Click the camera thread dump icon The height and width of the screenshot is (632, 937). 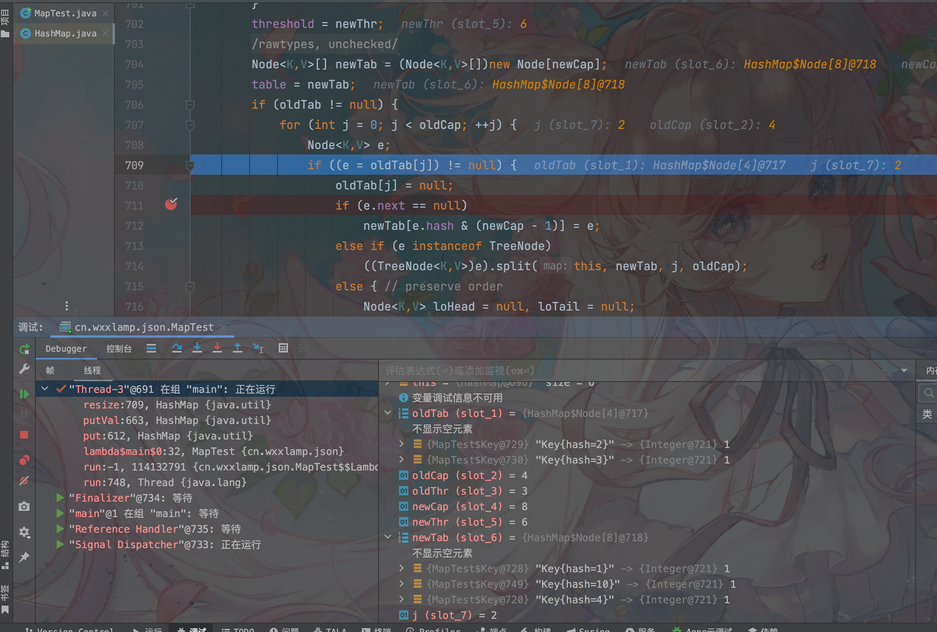(24, 507)
